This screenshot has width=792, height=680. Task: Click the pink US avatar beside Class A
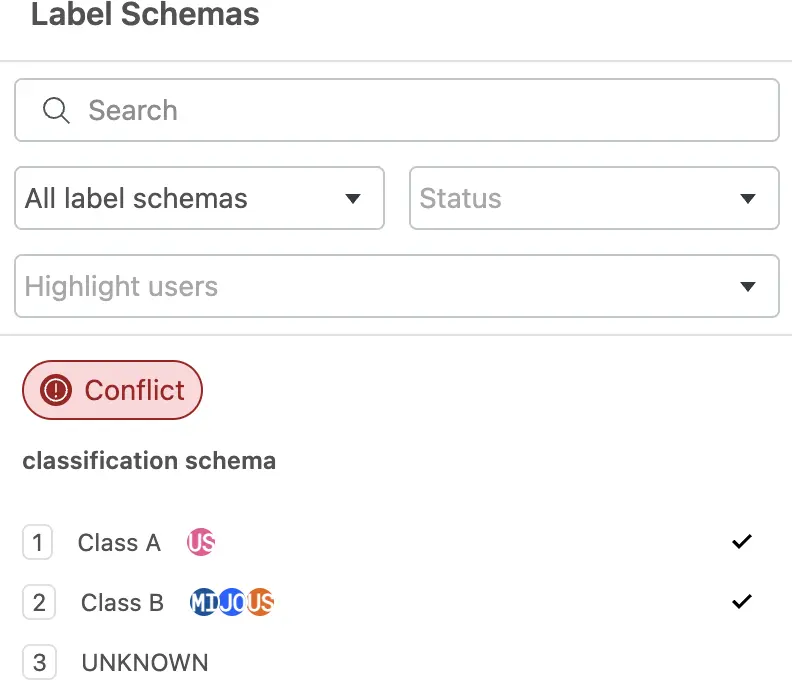tap(201, 542)
